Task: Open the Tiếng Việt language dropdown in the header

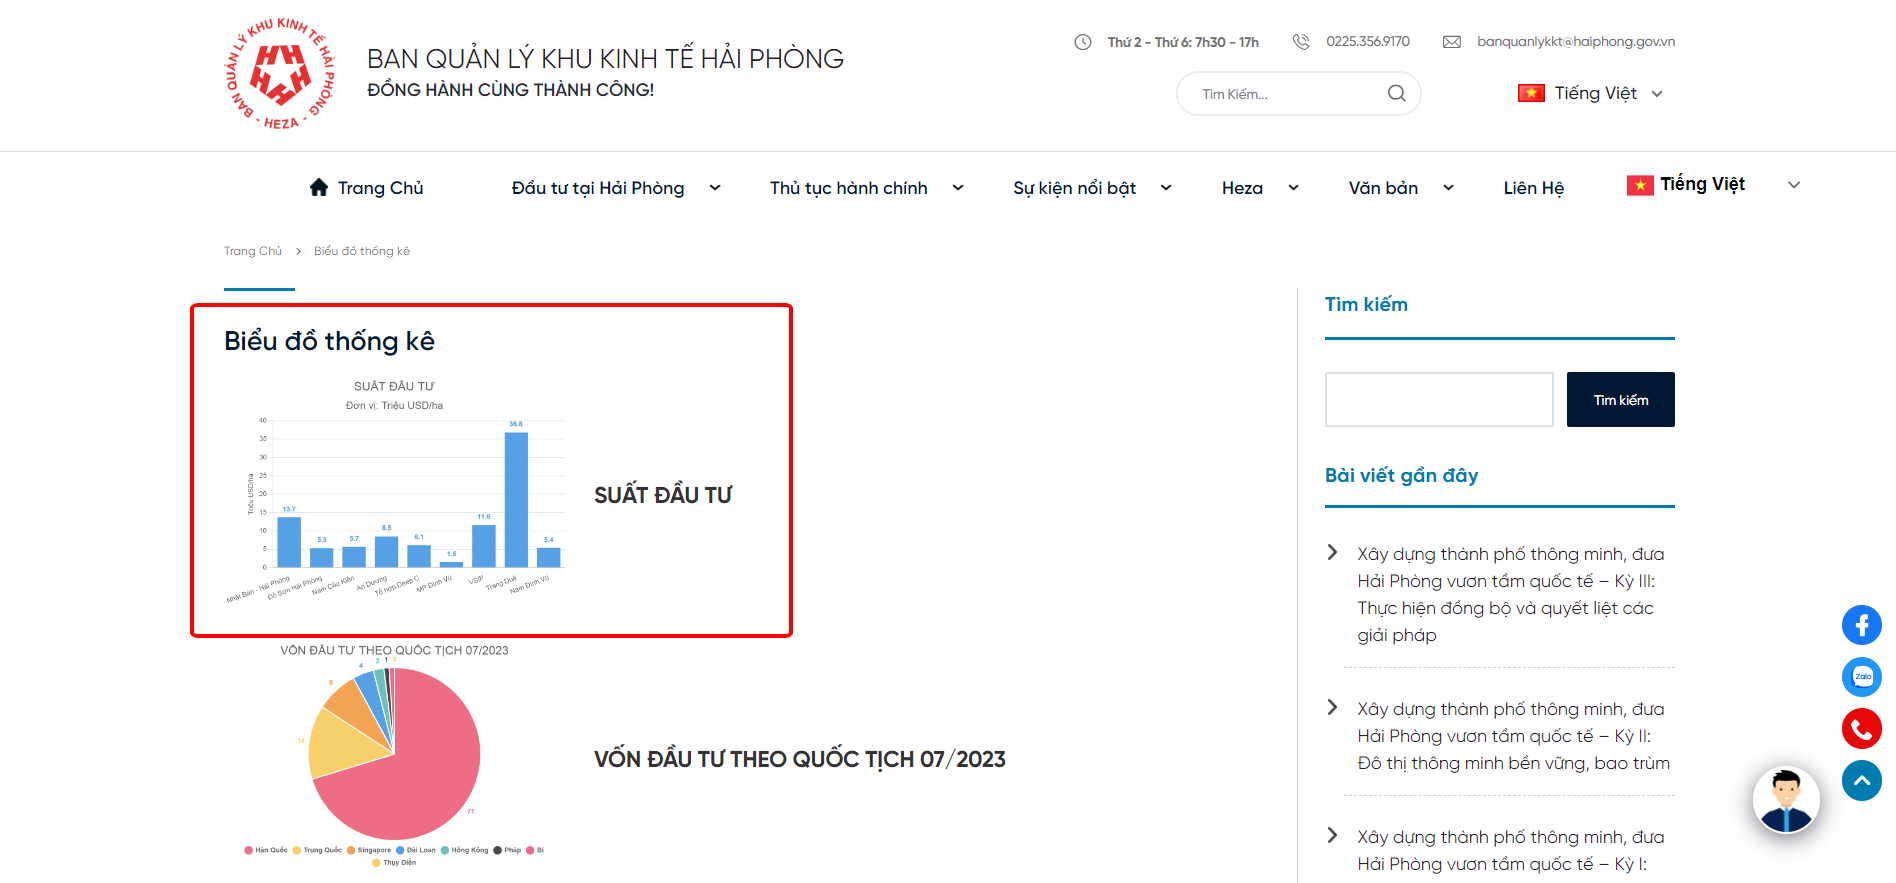Action: pyautogui.click(x=1590, y=94)
